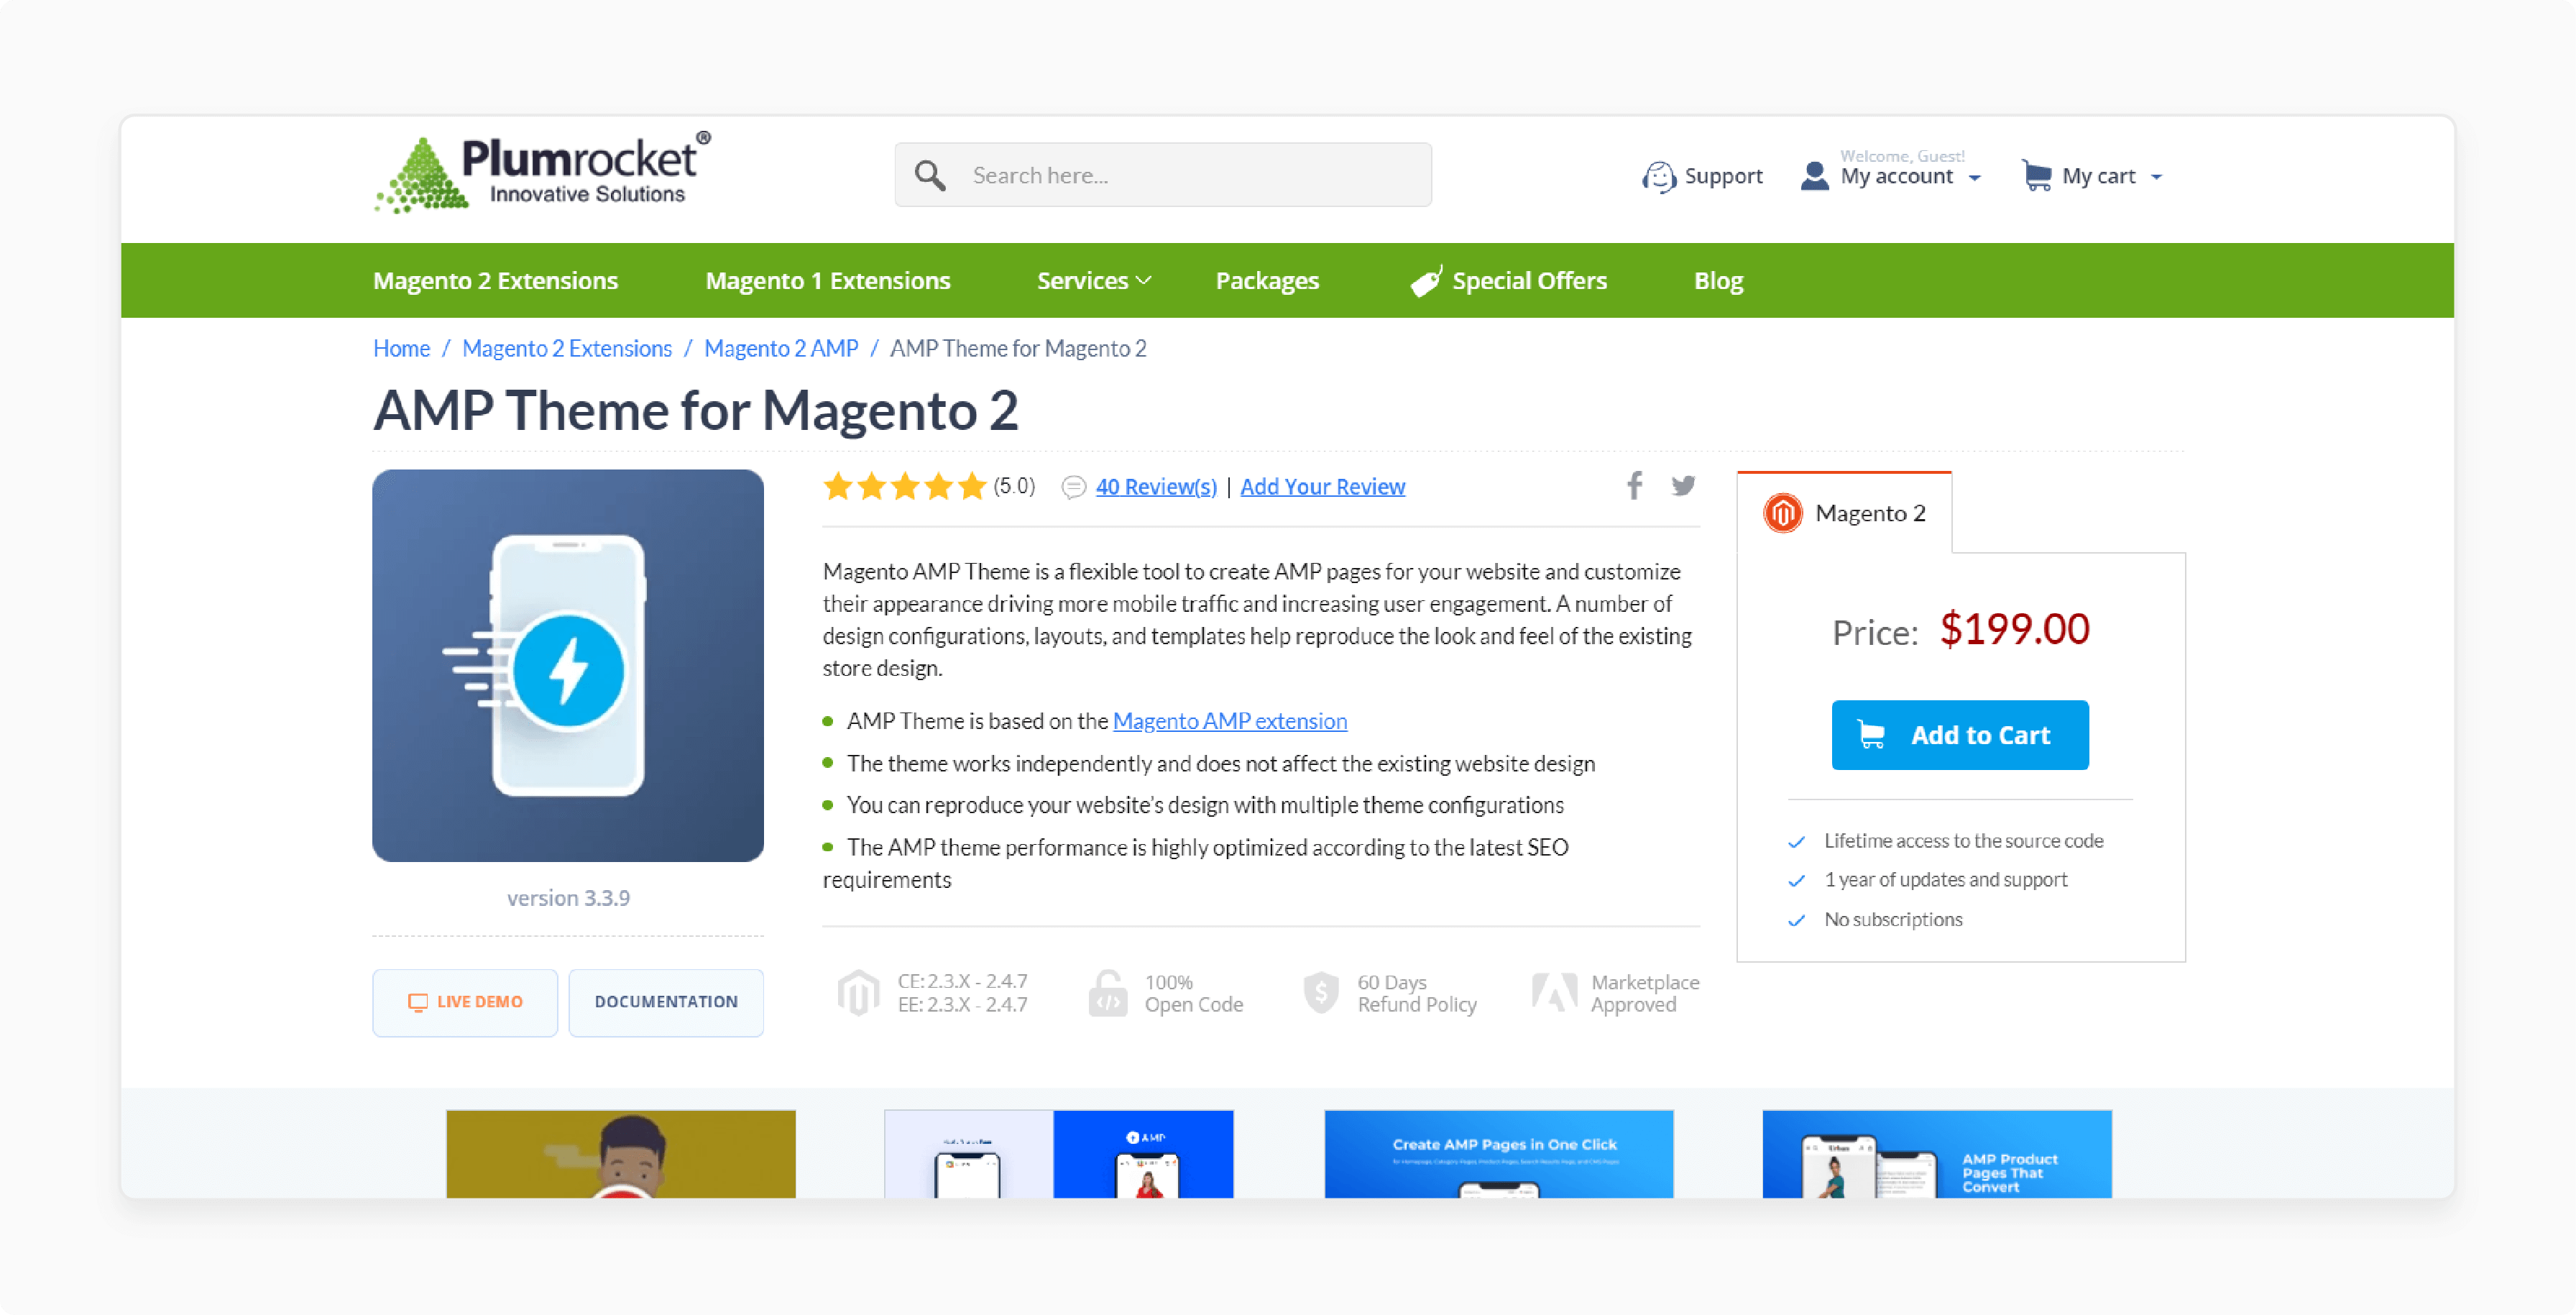Click the My account user icon

click(x=1814, y=176)
